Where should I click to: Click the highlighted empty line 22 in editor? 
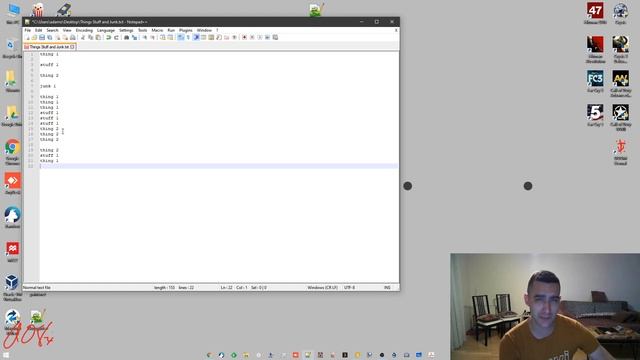(x=218, y=166)
